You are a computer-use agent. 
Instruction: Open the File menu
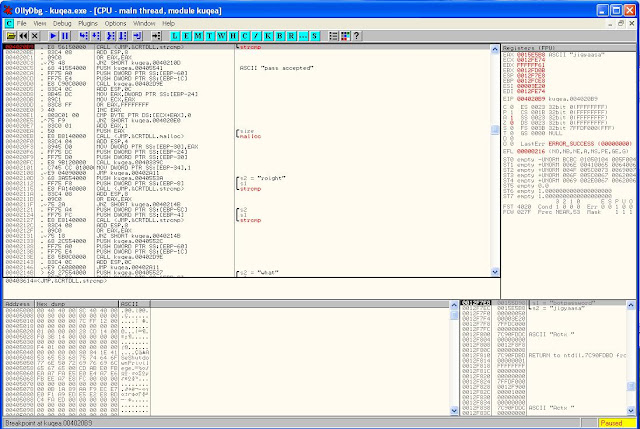22,24
